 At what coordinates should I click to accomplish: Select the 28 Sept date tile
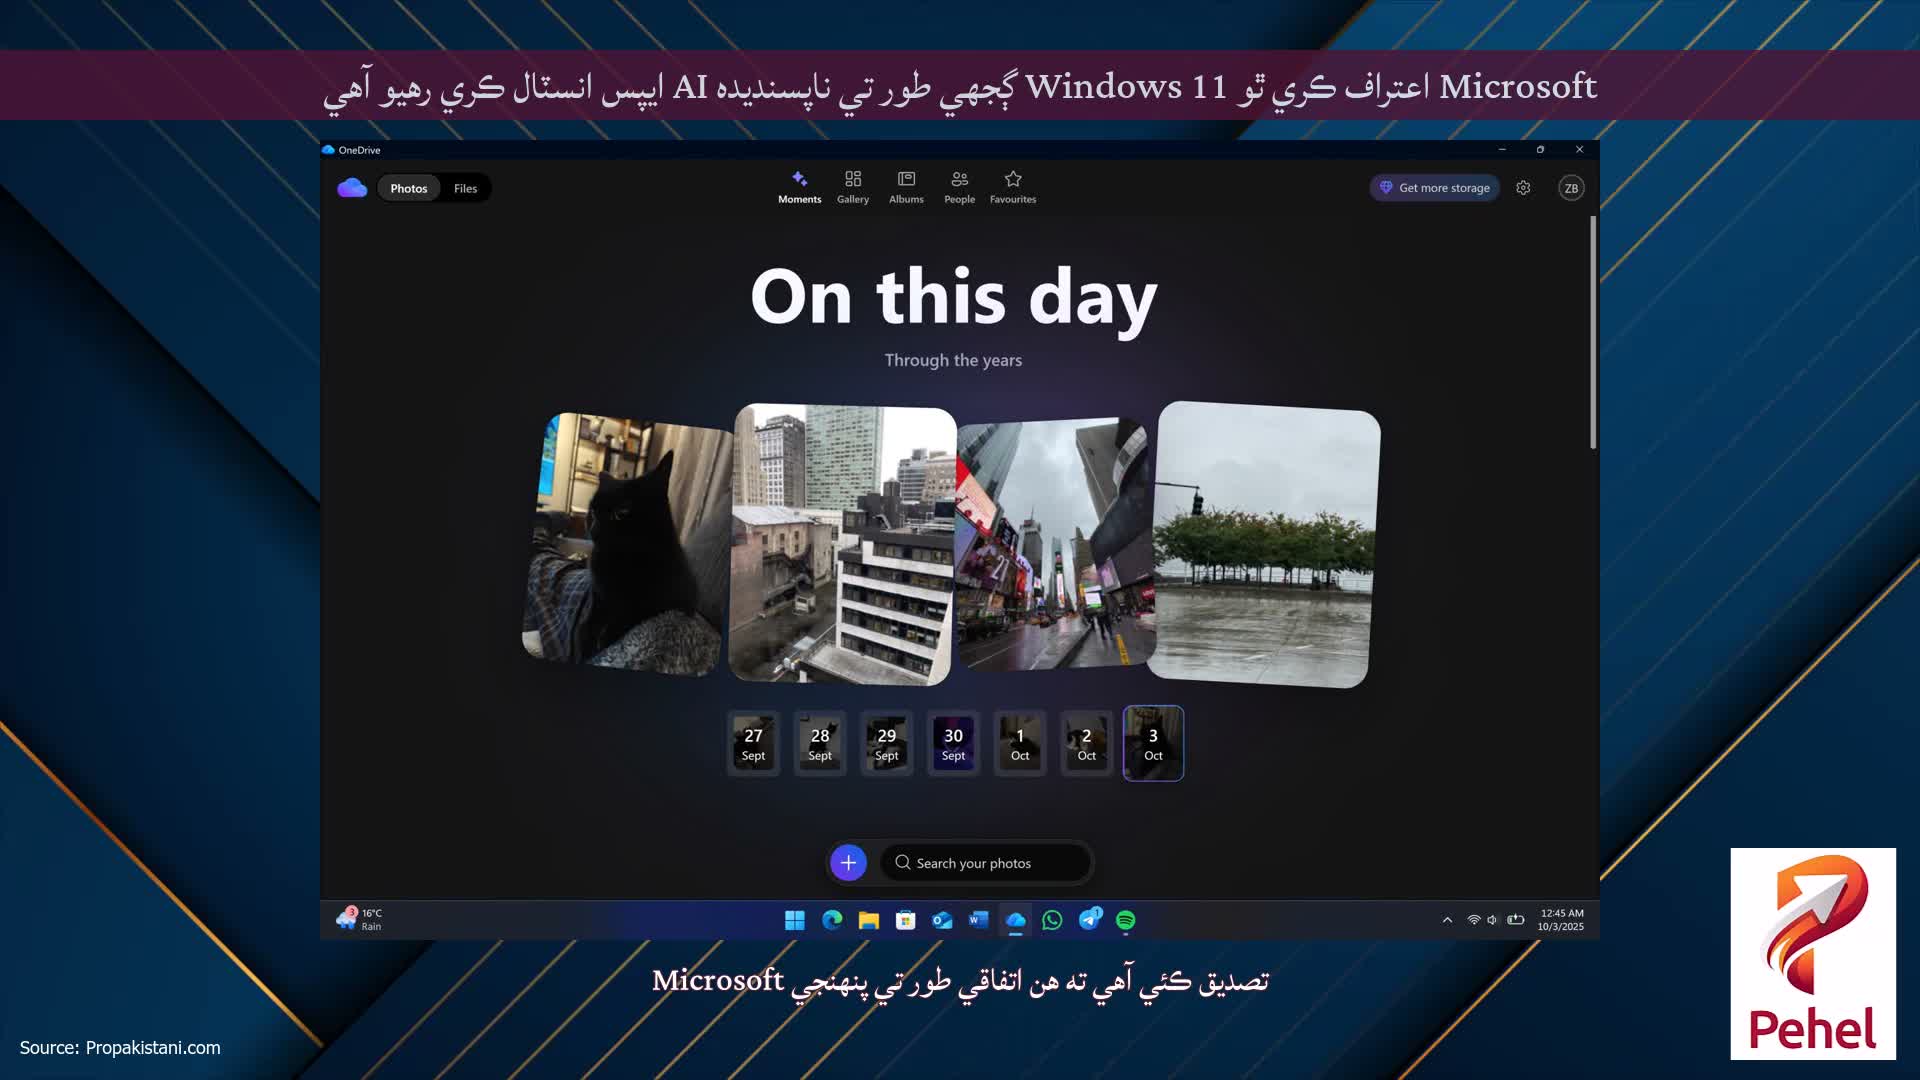[x=820, y=743]
